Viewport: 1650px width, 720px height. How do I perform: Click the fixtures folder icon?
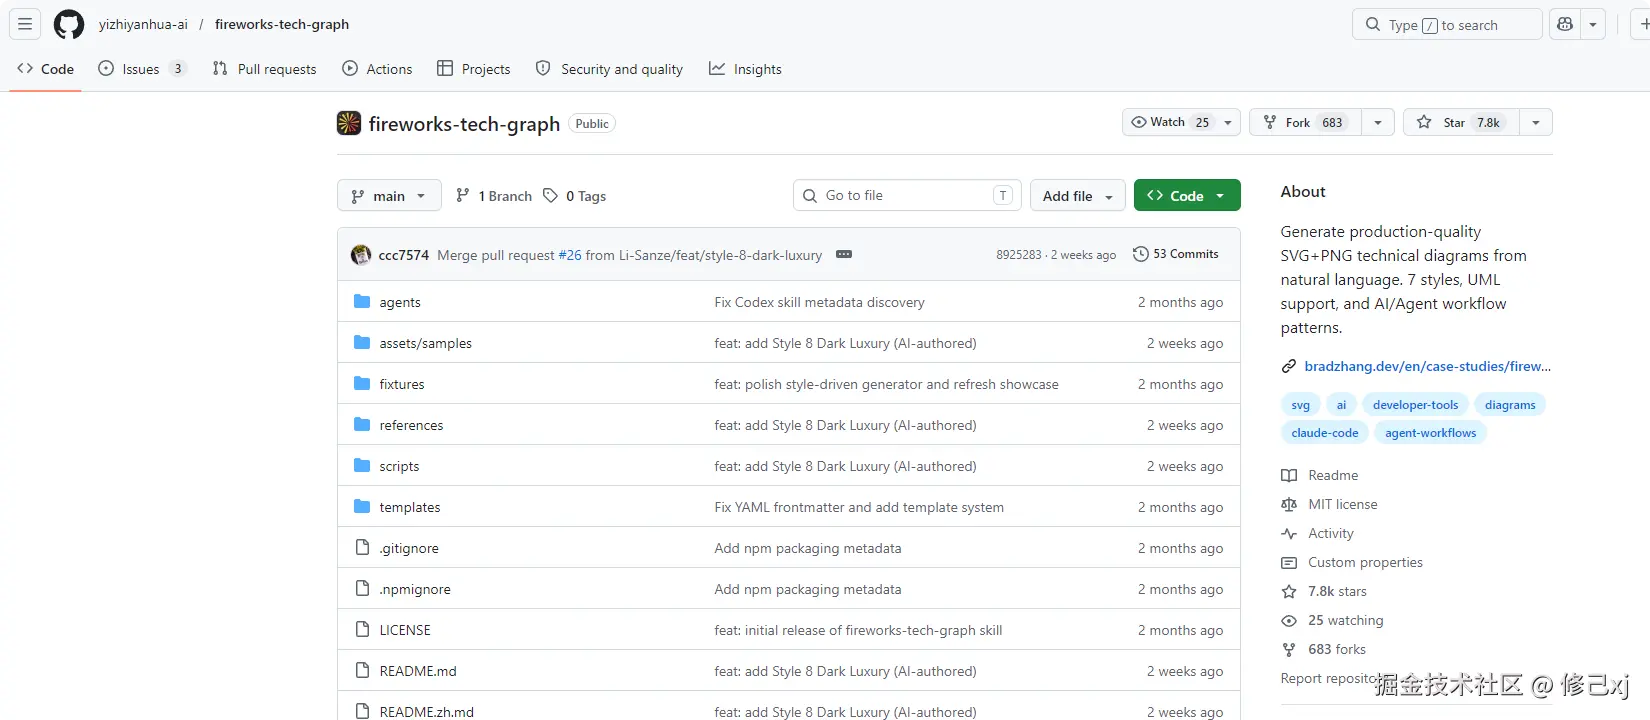tap(362, 384)
